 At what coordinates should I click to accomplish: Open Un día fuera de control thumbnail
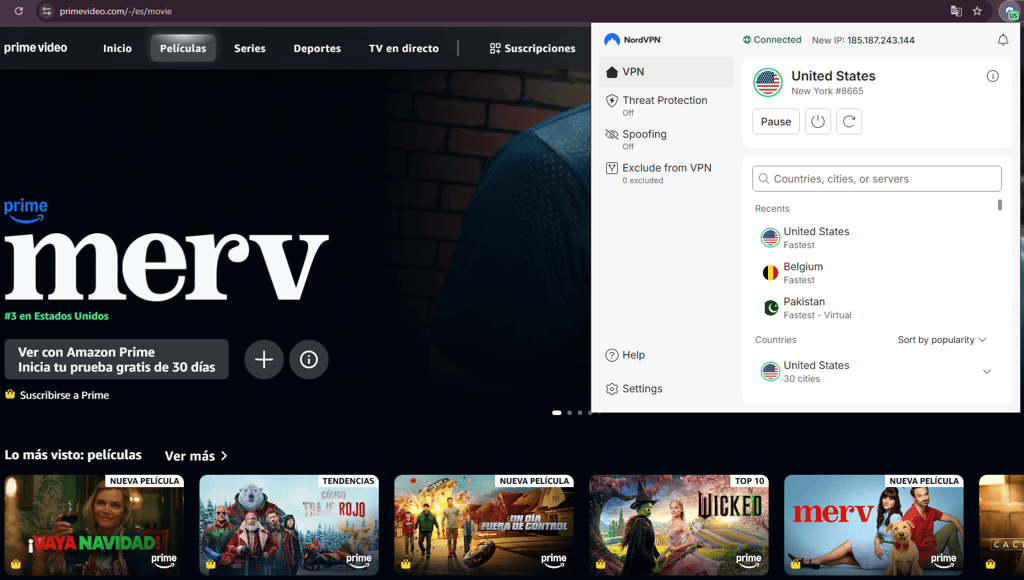(x=484, y=525)
